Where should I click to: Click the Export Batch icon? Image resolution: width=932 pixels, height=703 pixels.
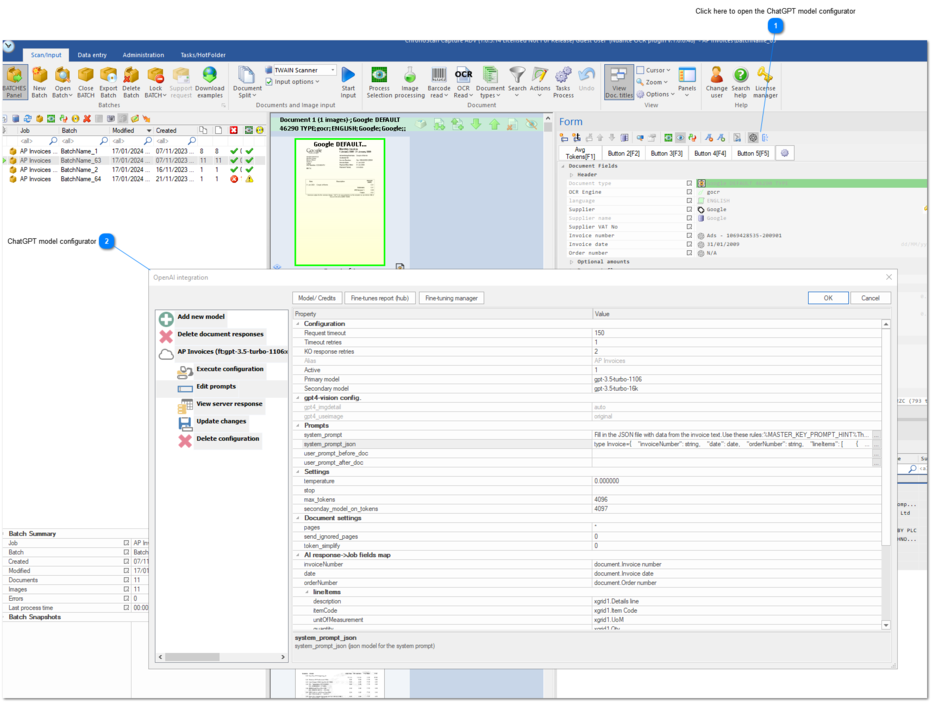point(108,76)
